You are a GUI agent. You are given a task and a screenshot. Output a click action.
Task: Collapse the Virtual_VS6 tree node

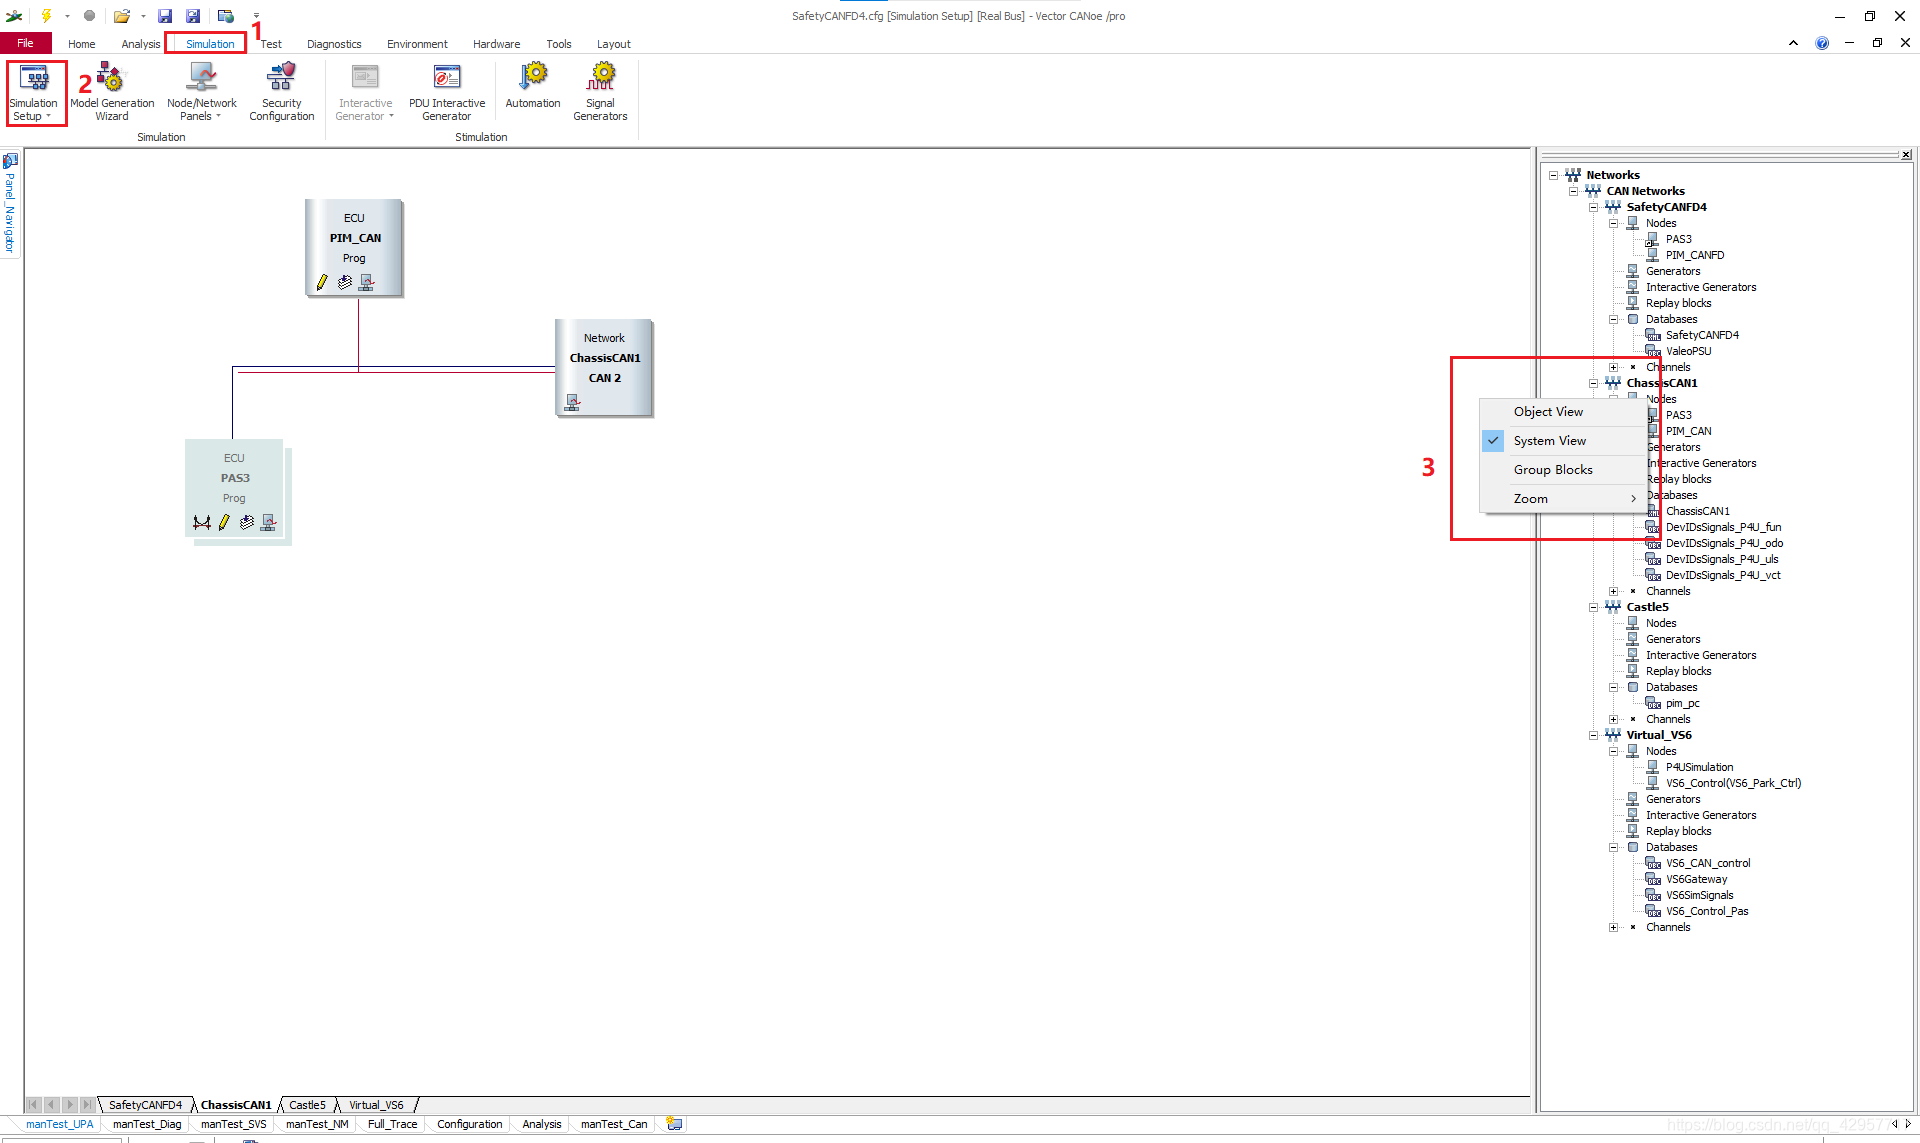click(1593, 735)
